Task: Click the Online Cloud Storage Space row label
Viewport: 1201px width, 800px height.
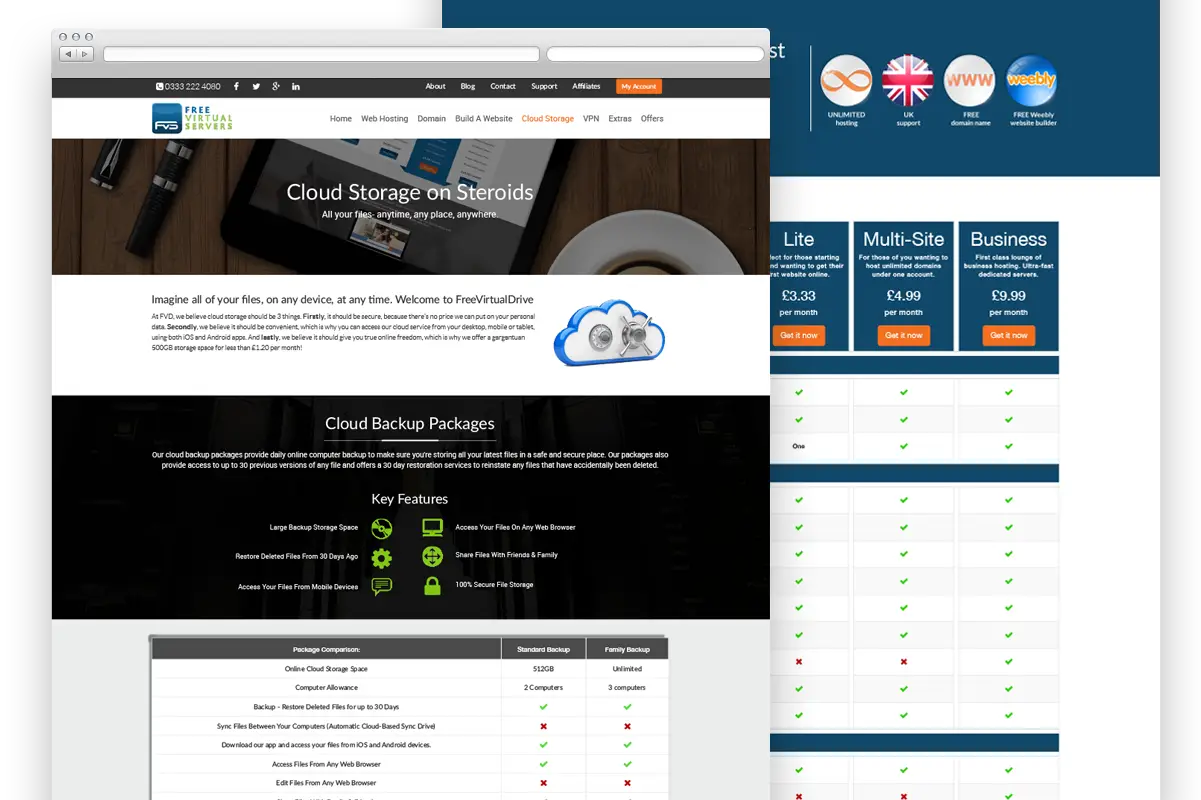Action: tap(326, 669)
